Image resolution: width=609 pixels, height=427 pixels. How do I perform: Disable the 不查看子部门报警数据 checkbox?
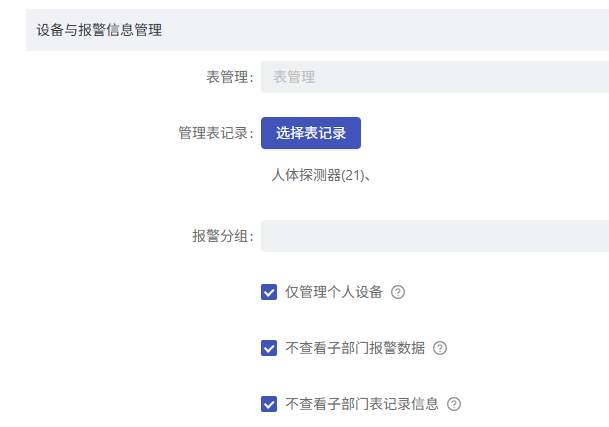[x=269, y=348]
